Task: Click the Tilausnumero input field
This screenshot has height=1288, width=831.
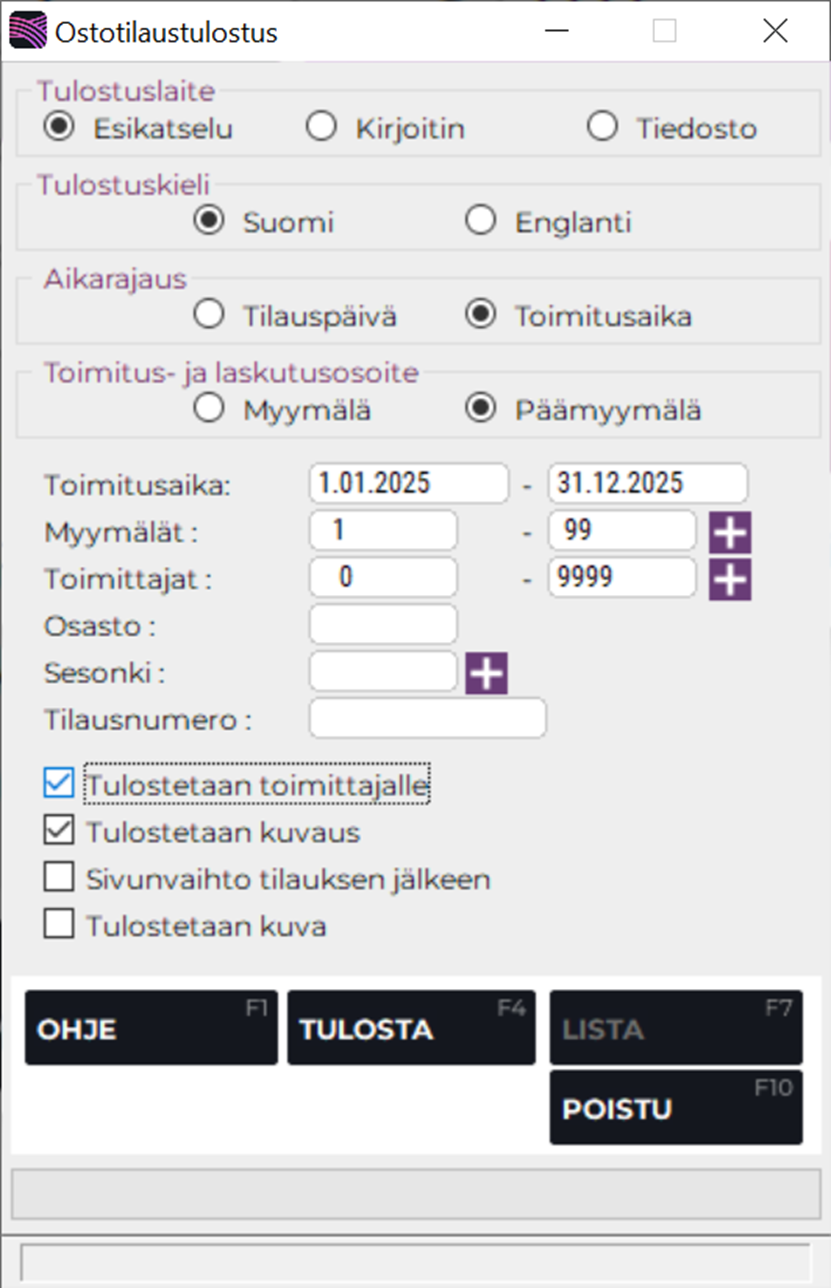Action: pos(427,718)
